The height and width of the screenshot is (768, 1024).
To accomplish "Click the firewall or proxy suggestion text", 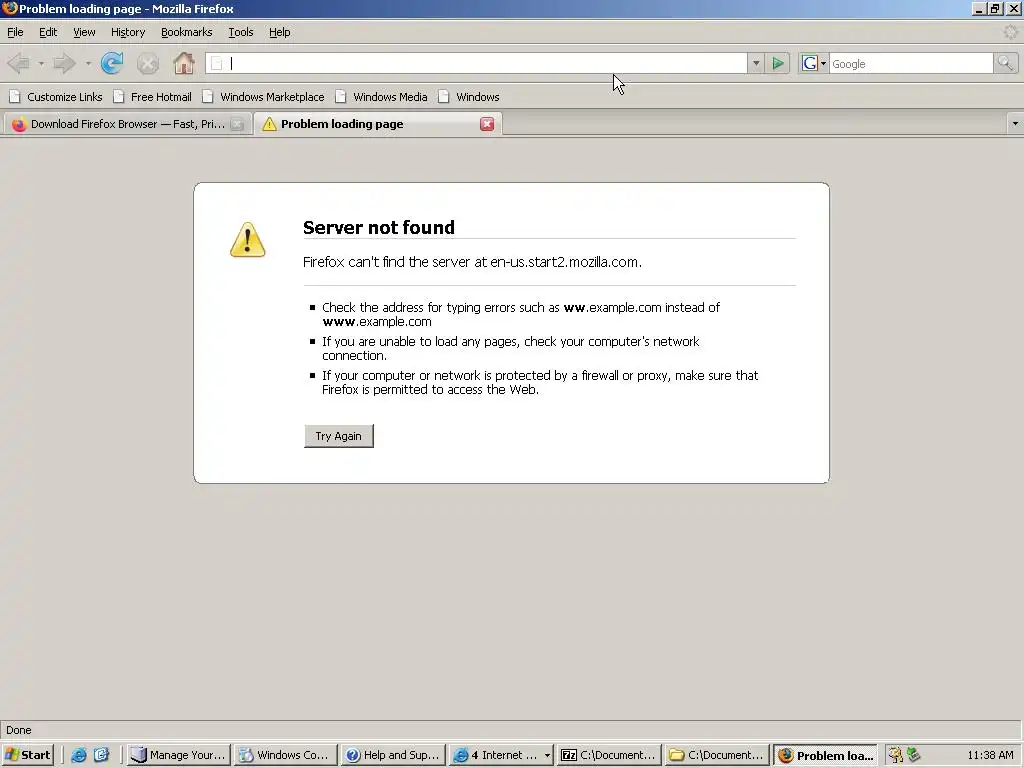I will click(x=540, y=383).
